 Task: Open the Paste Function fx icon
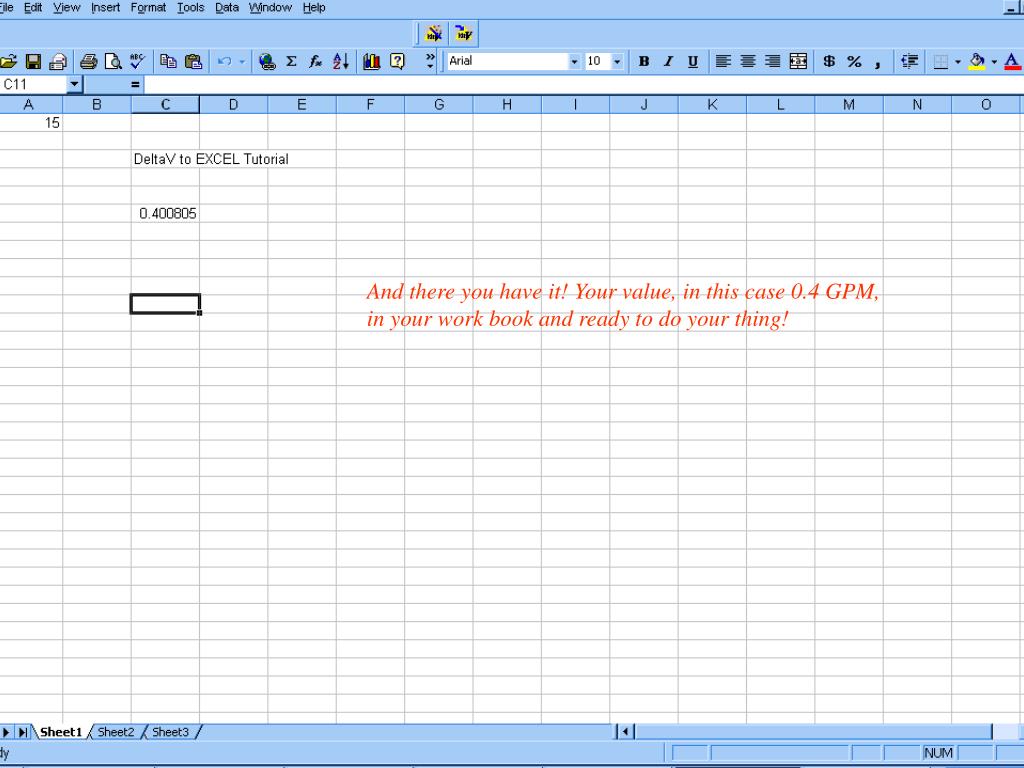tap(315, 61)
